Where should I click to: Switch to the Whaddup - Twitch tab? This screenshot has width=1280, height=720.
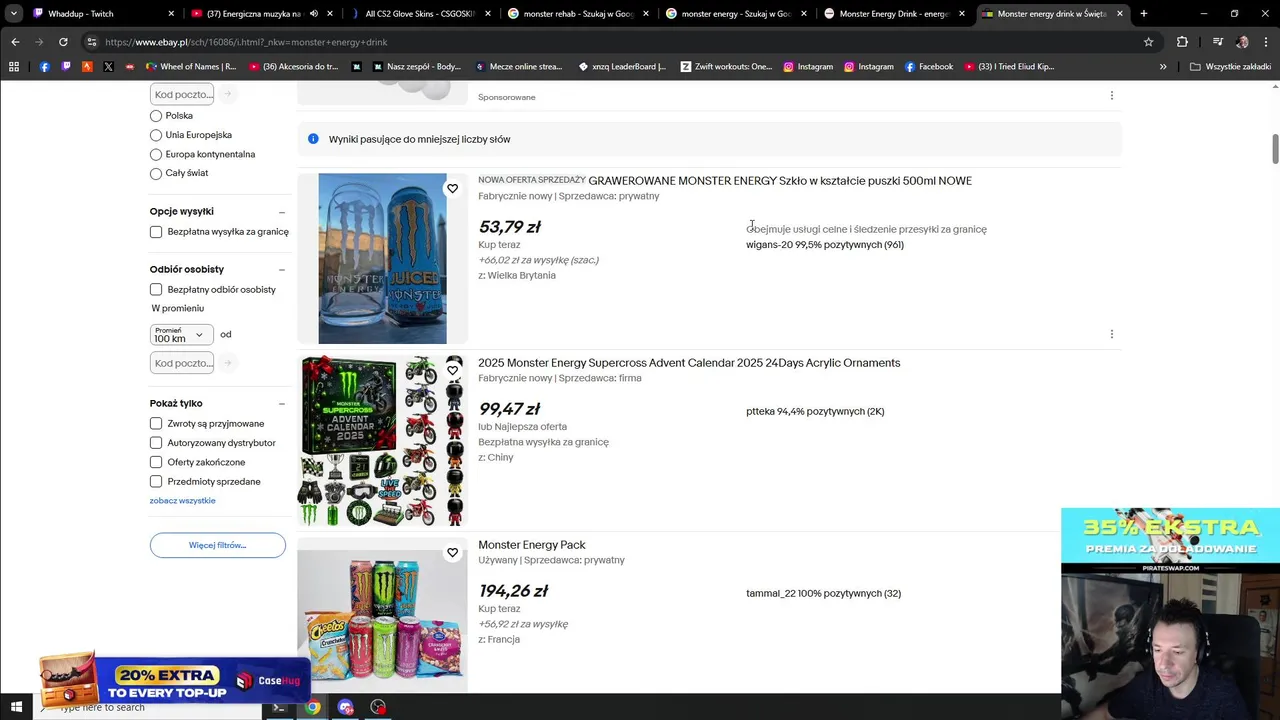click(x=104, y=14)
